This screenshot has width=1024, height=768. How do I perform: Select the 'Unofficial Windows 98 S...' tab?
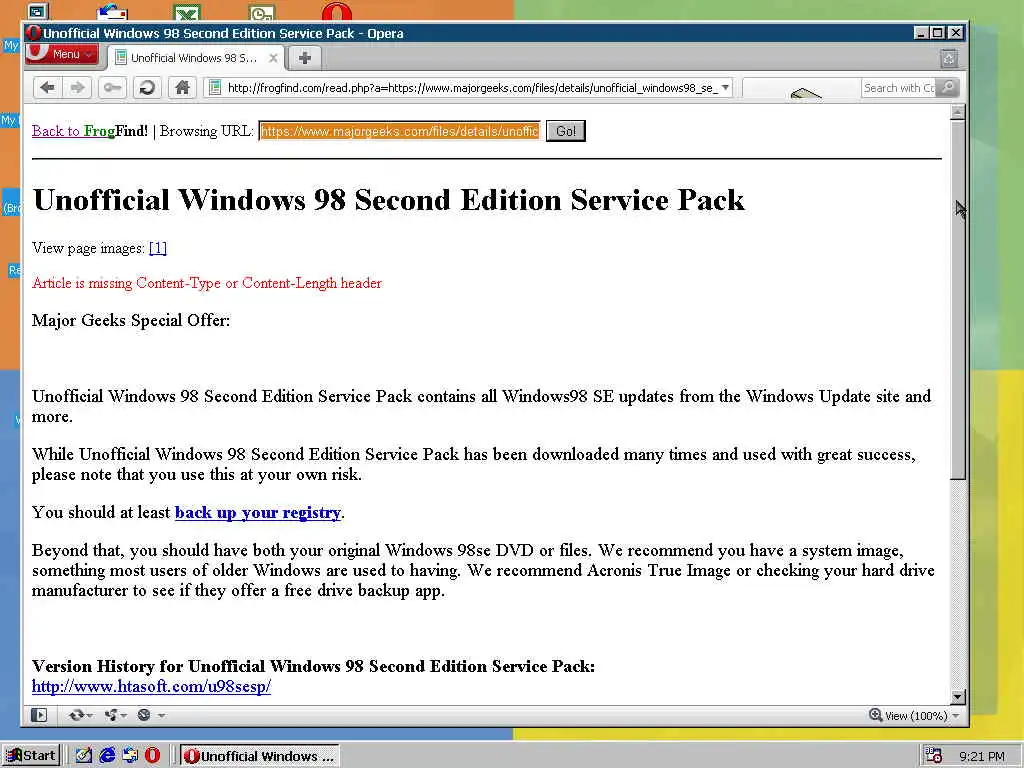click(x=194, y=58)
